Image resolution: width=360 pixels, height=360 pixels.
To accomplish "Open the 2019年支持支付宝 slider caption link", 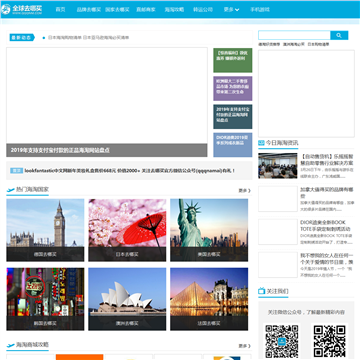I will tap(60, 150).
